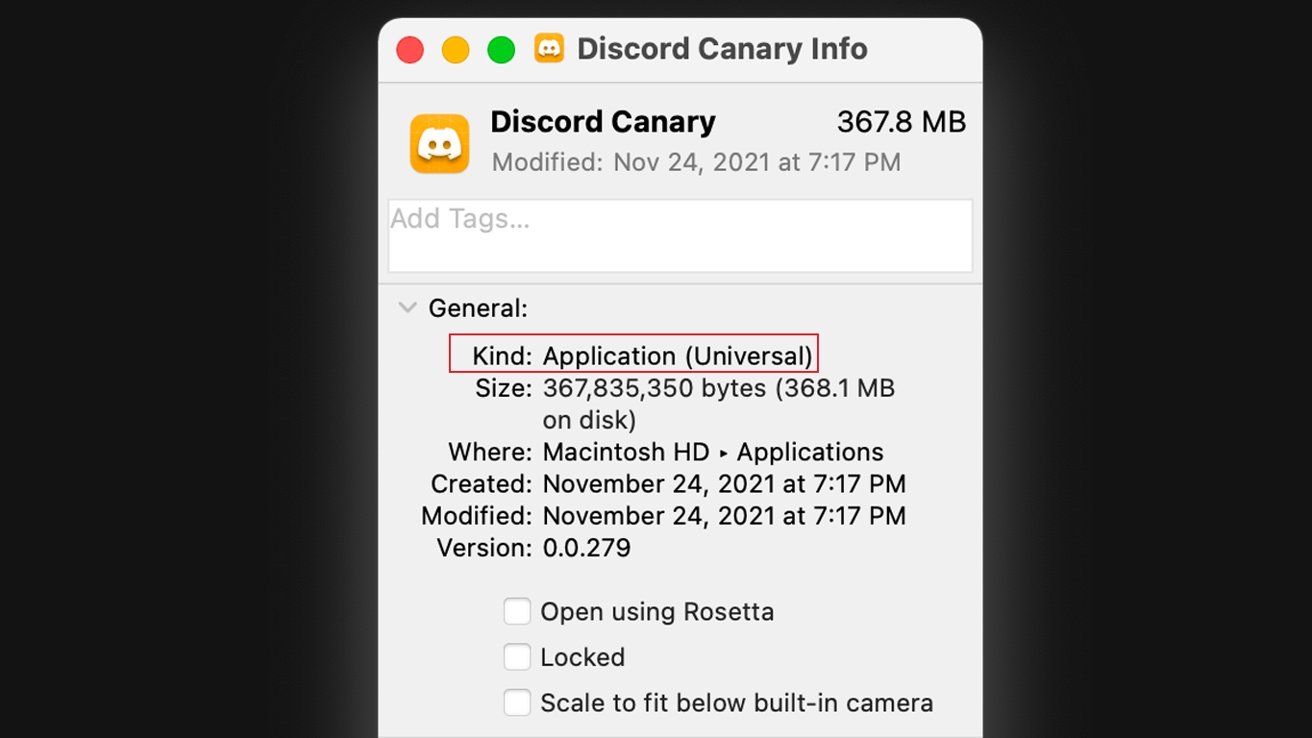The image size is (1312, 738).
Task: Click Applications in the Where path
Action: tap(810, 452)
